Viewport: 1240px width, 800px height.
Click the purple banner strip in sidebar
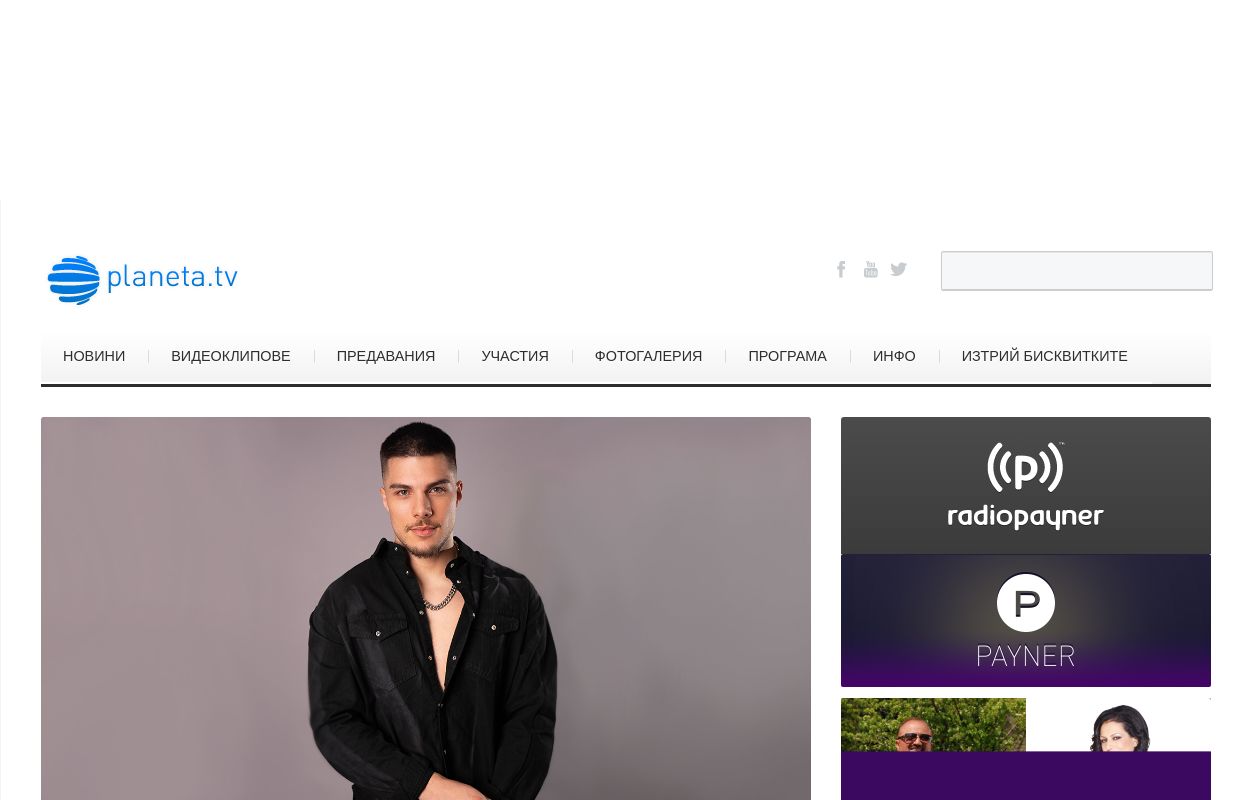[1025, 776]
